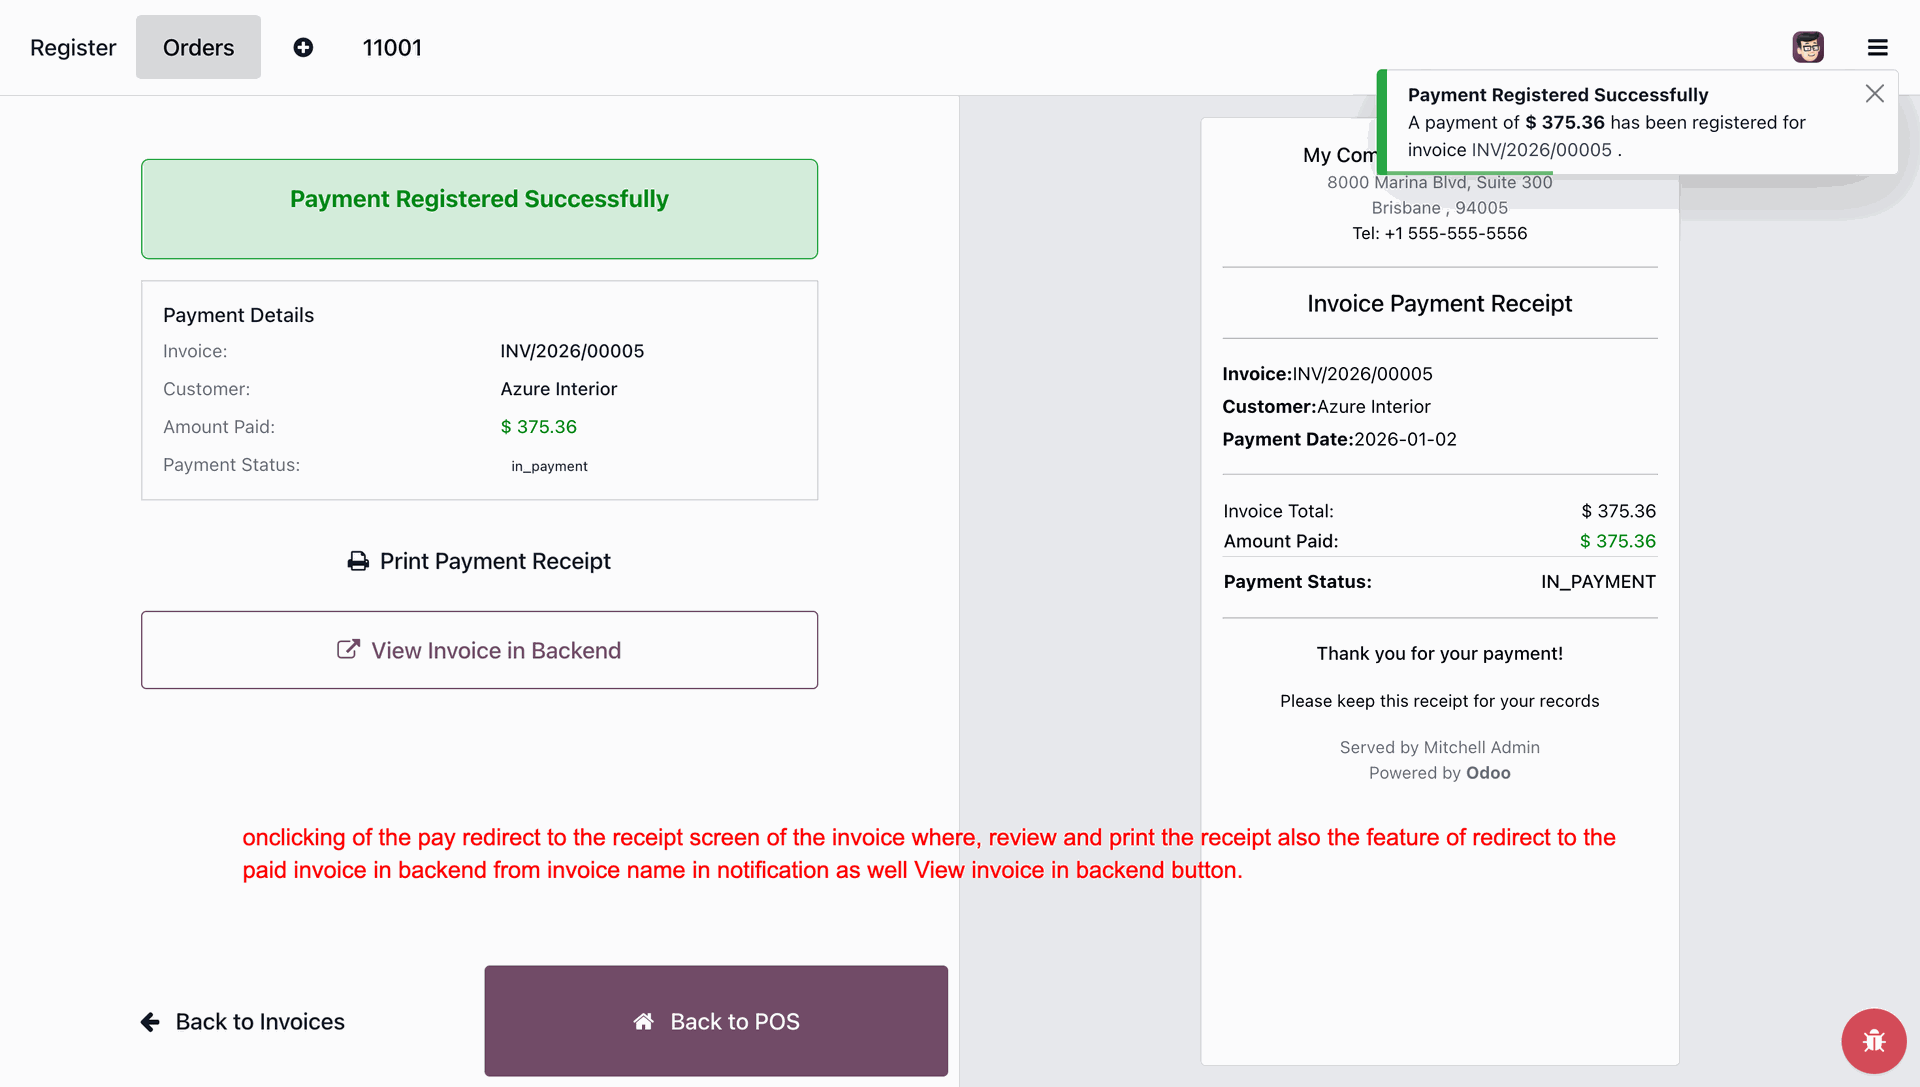Click the green Payment Registered Successfully banner
Viewport: 1920px width, 1087px height.
(x=479, y=208)
